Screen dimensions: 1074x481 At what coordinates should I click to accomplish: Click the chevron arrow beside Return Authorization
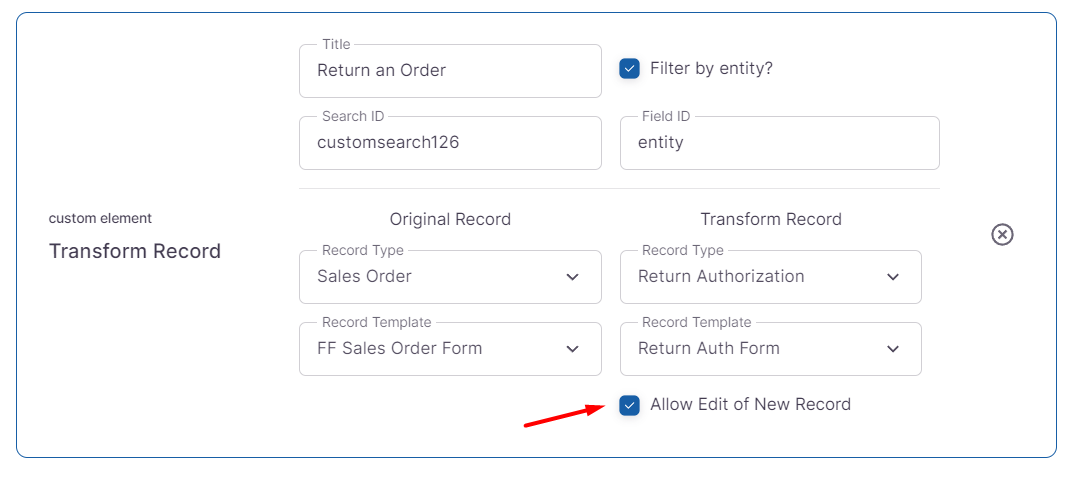893,277
